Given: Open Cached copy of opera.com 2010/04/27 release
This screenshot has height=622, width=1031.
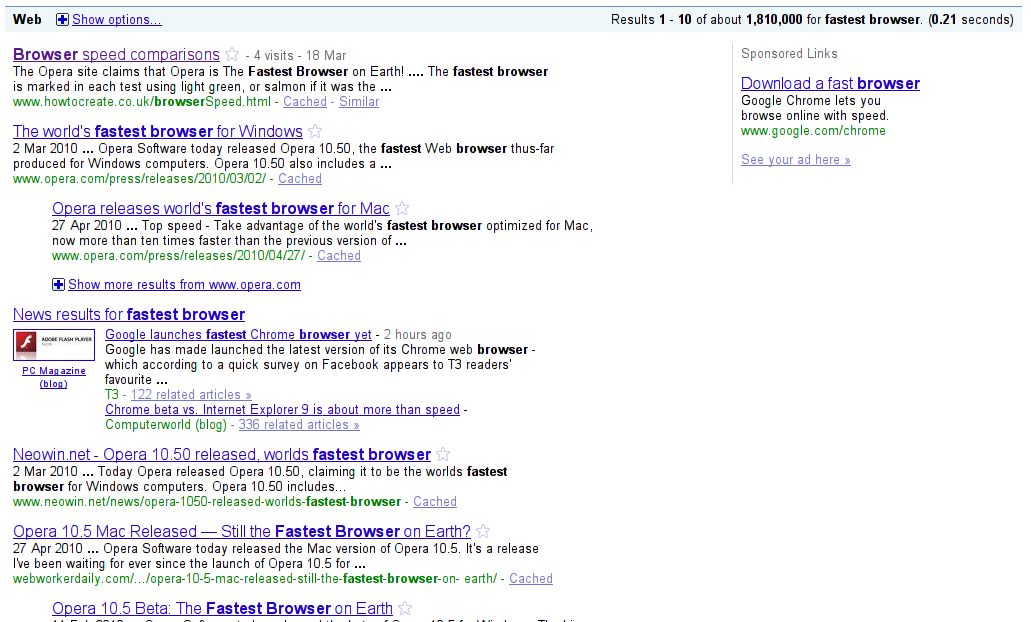Looking at the screenshot, I should 339,256.
